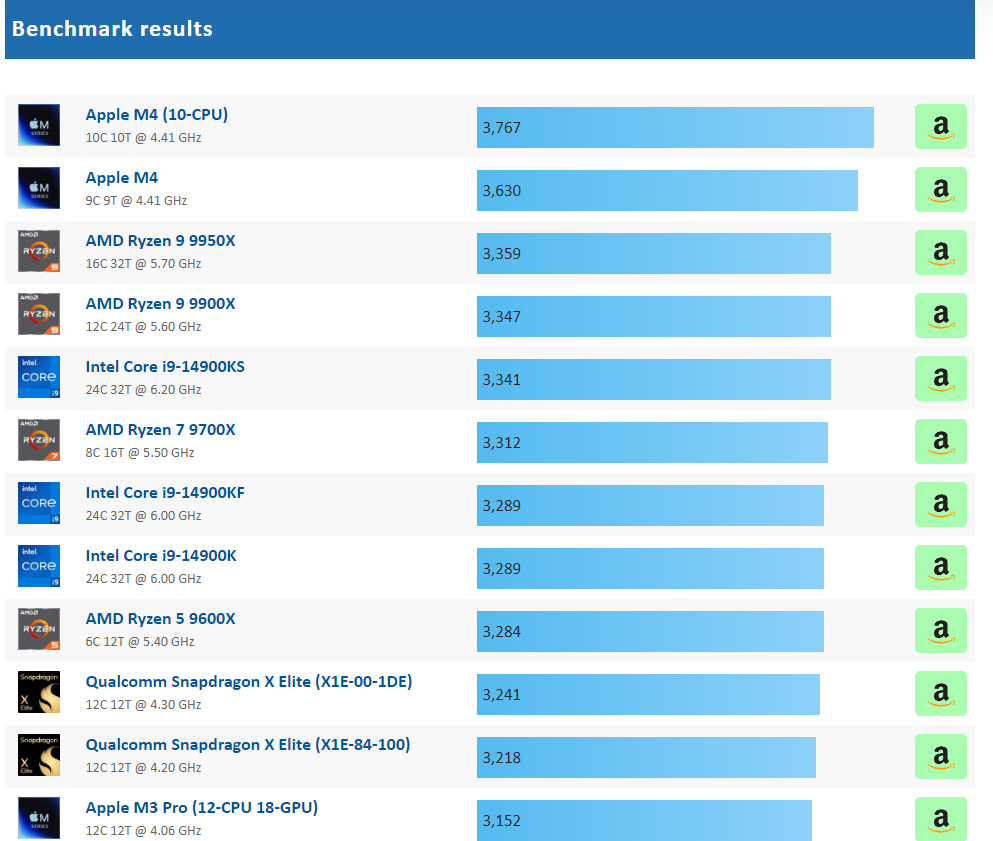Click the 3,284 benchmark bar
Screen dimensions: 993x841
pos(650,631)
